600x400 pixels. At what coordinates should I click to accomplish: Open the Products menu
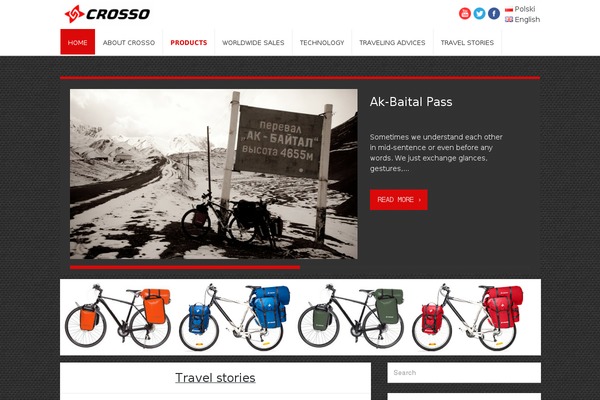click(x=189, y=42)
